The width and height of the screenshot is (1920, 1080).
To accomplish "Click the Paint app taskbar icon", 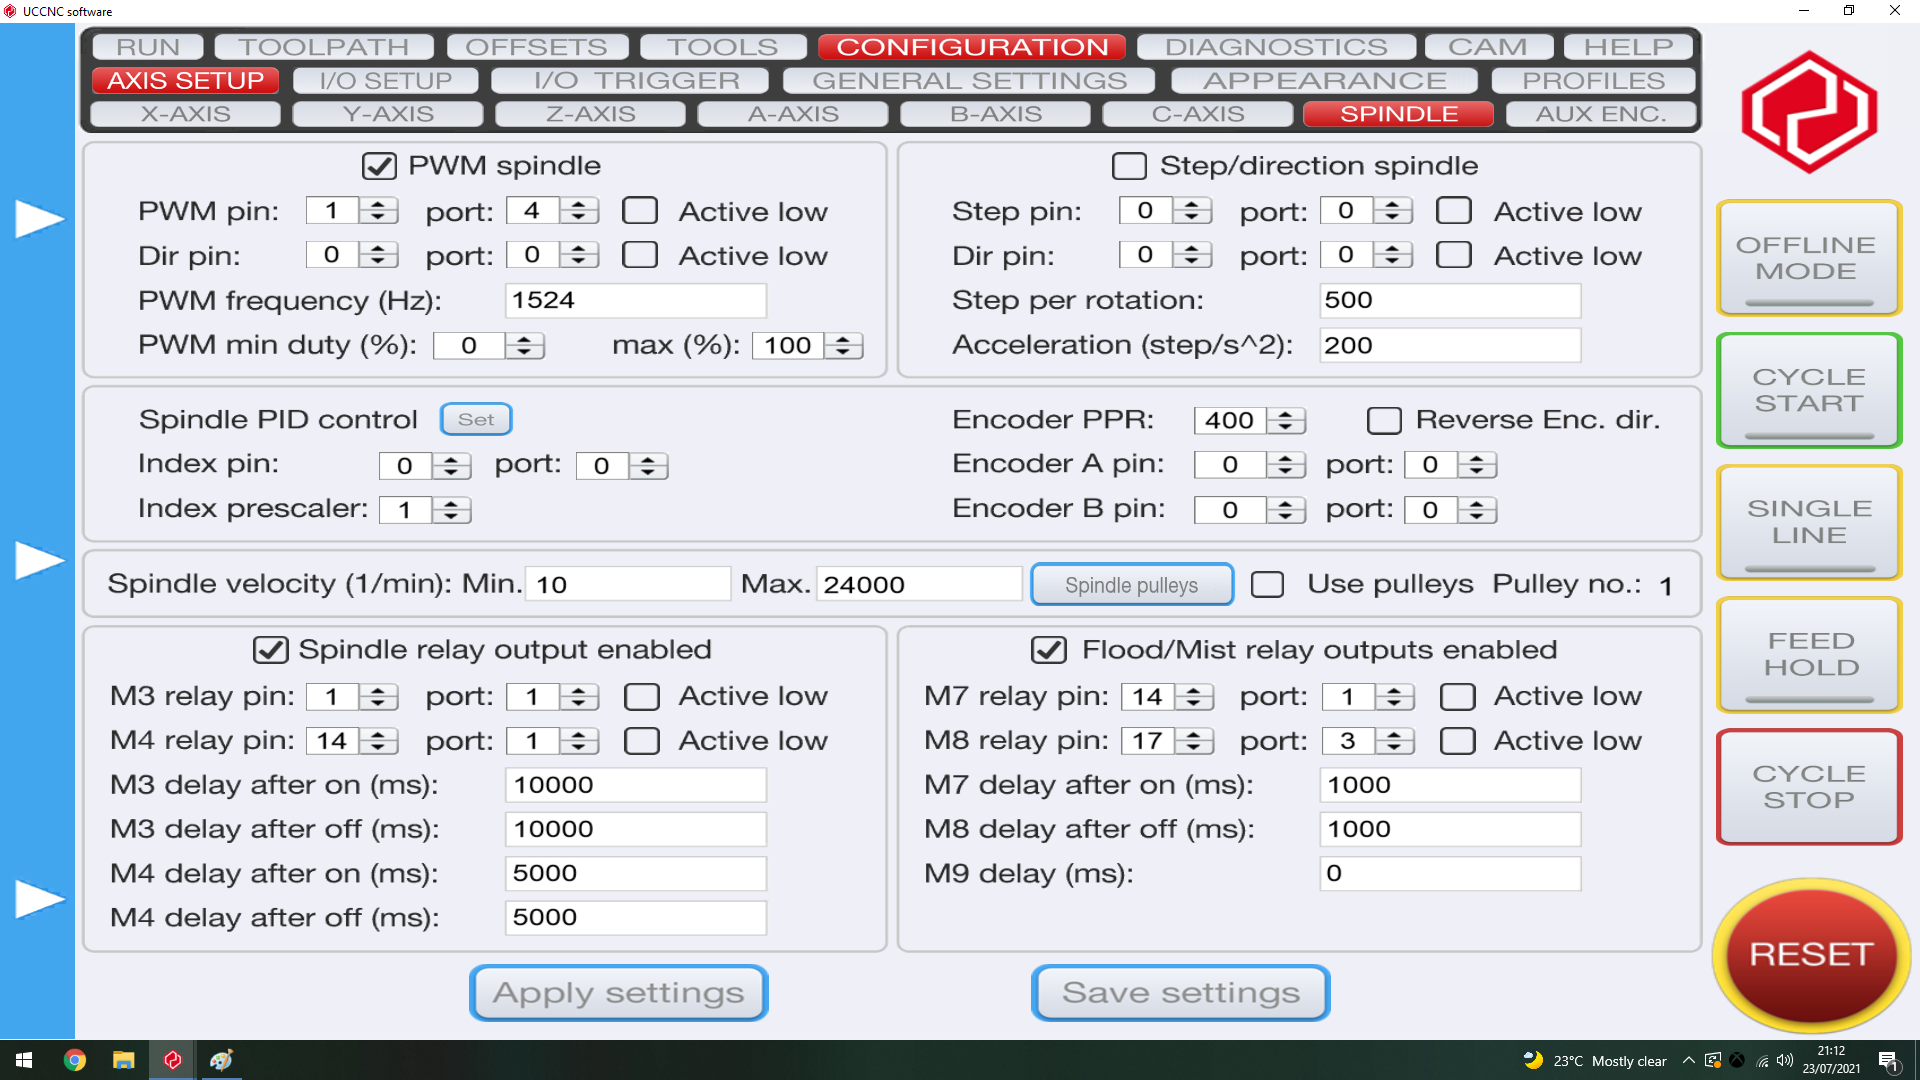I will tap(221, 1060).
